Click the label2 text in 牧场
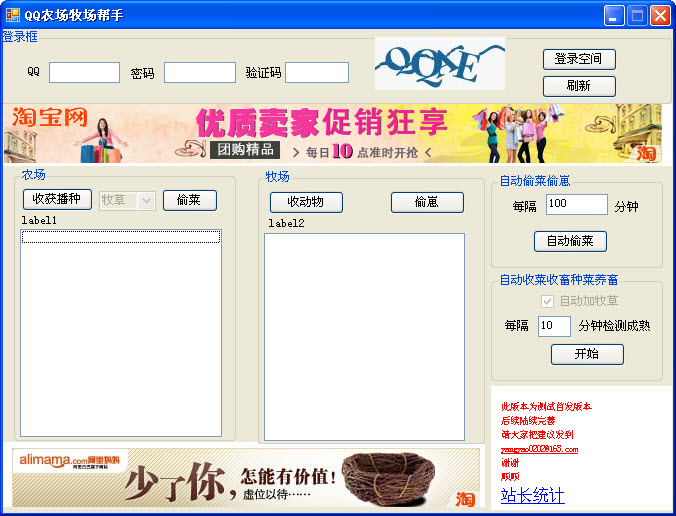This screenshot has width=676, height=516. [286, 223]
